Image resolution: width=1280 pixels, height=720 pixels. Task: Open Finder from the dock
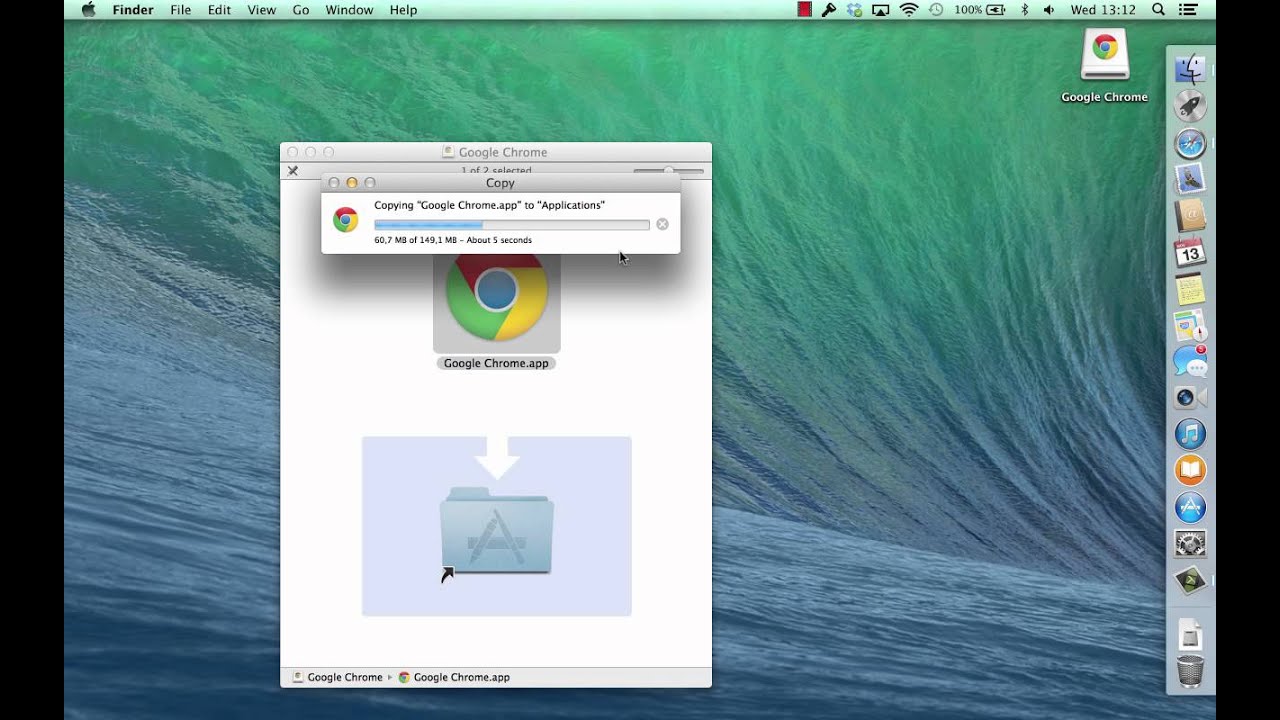(1190, 69)
